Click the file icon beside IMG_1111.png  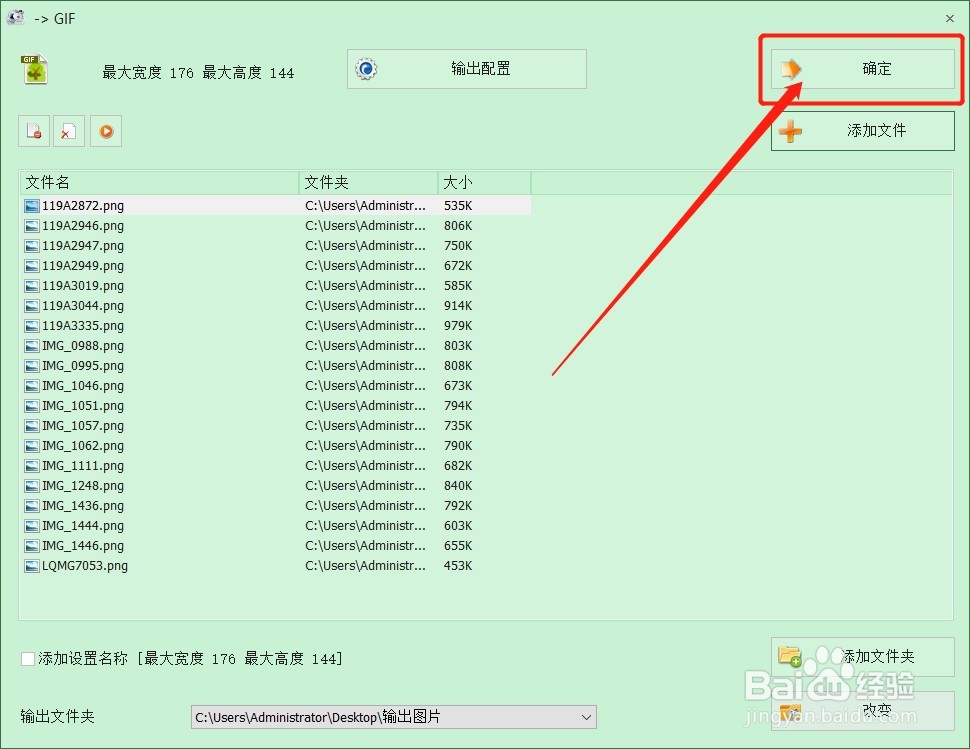[30, 465]
